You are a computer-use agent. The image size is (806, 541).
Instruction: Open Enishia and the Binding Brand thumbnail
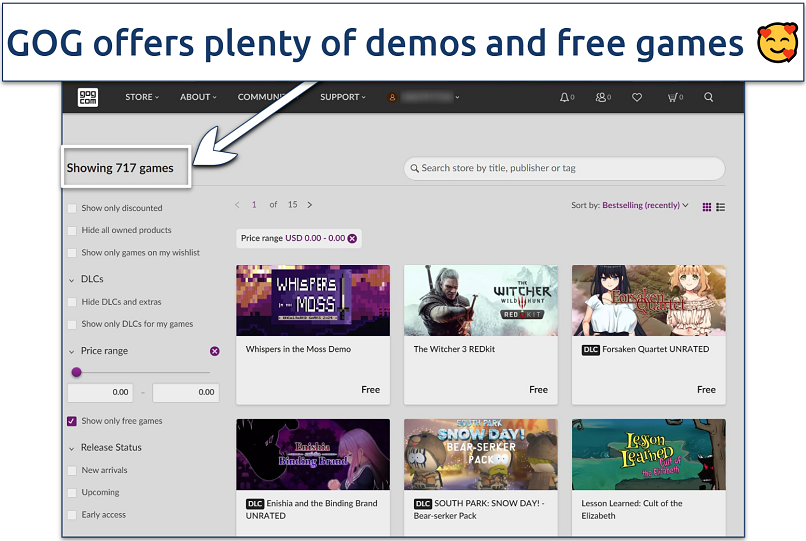(x=313, y=454)
